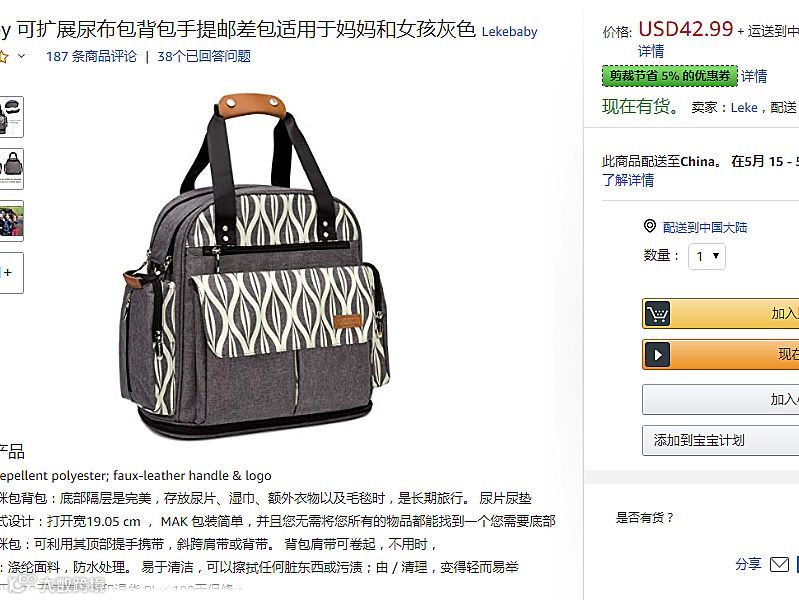Open the 38个已回答问题 link
The image size is (799, 600).
[204, 56]
